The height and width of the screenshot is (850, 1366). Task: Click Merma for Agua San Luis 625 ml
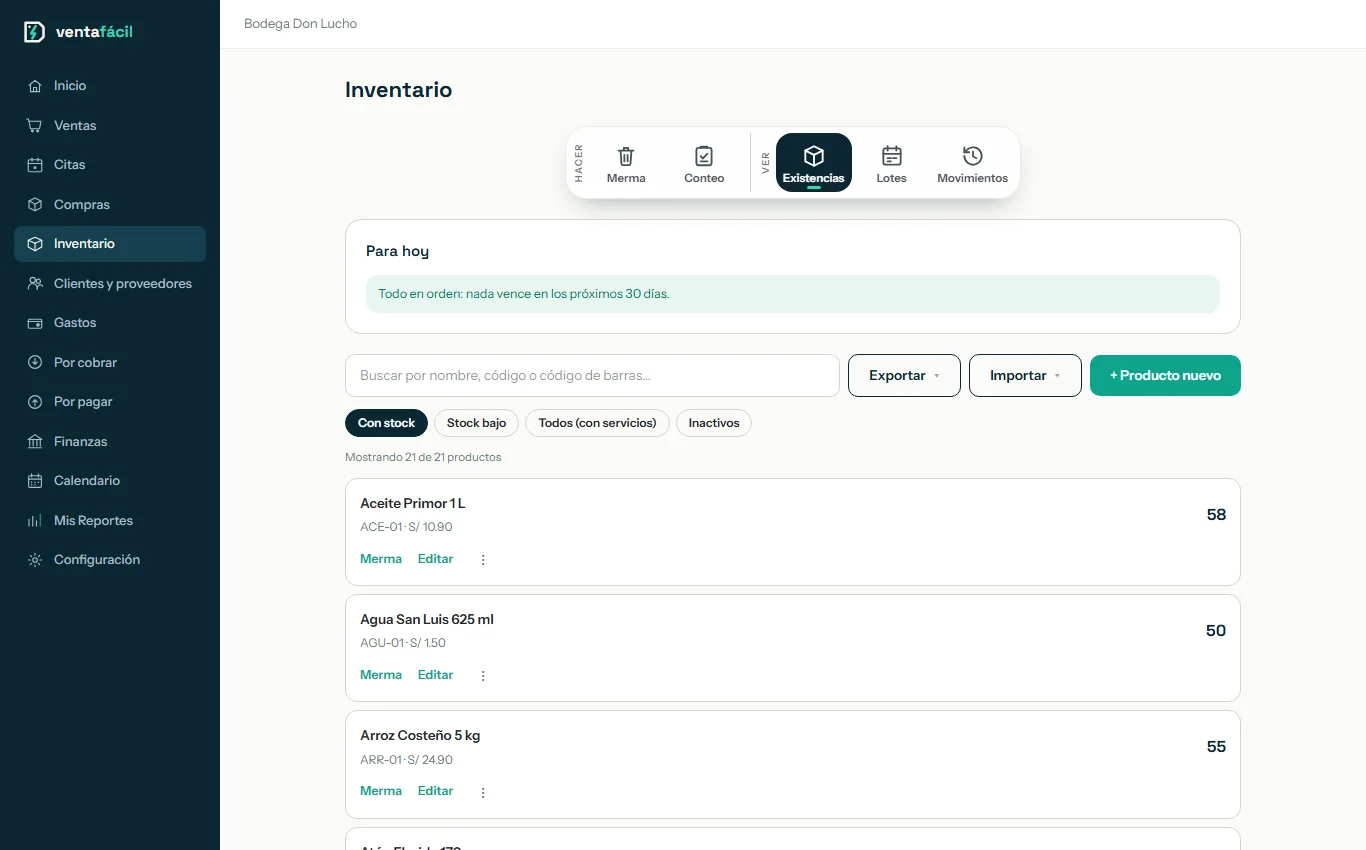(x=381, y=675)
